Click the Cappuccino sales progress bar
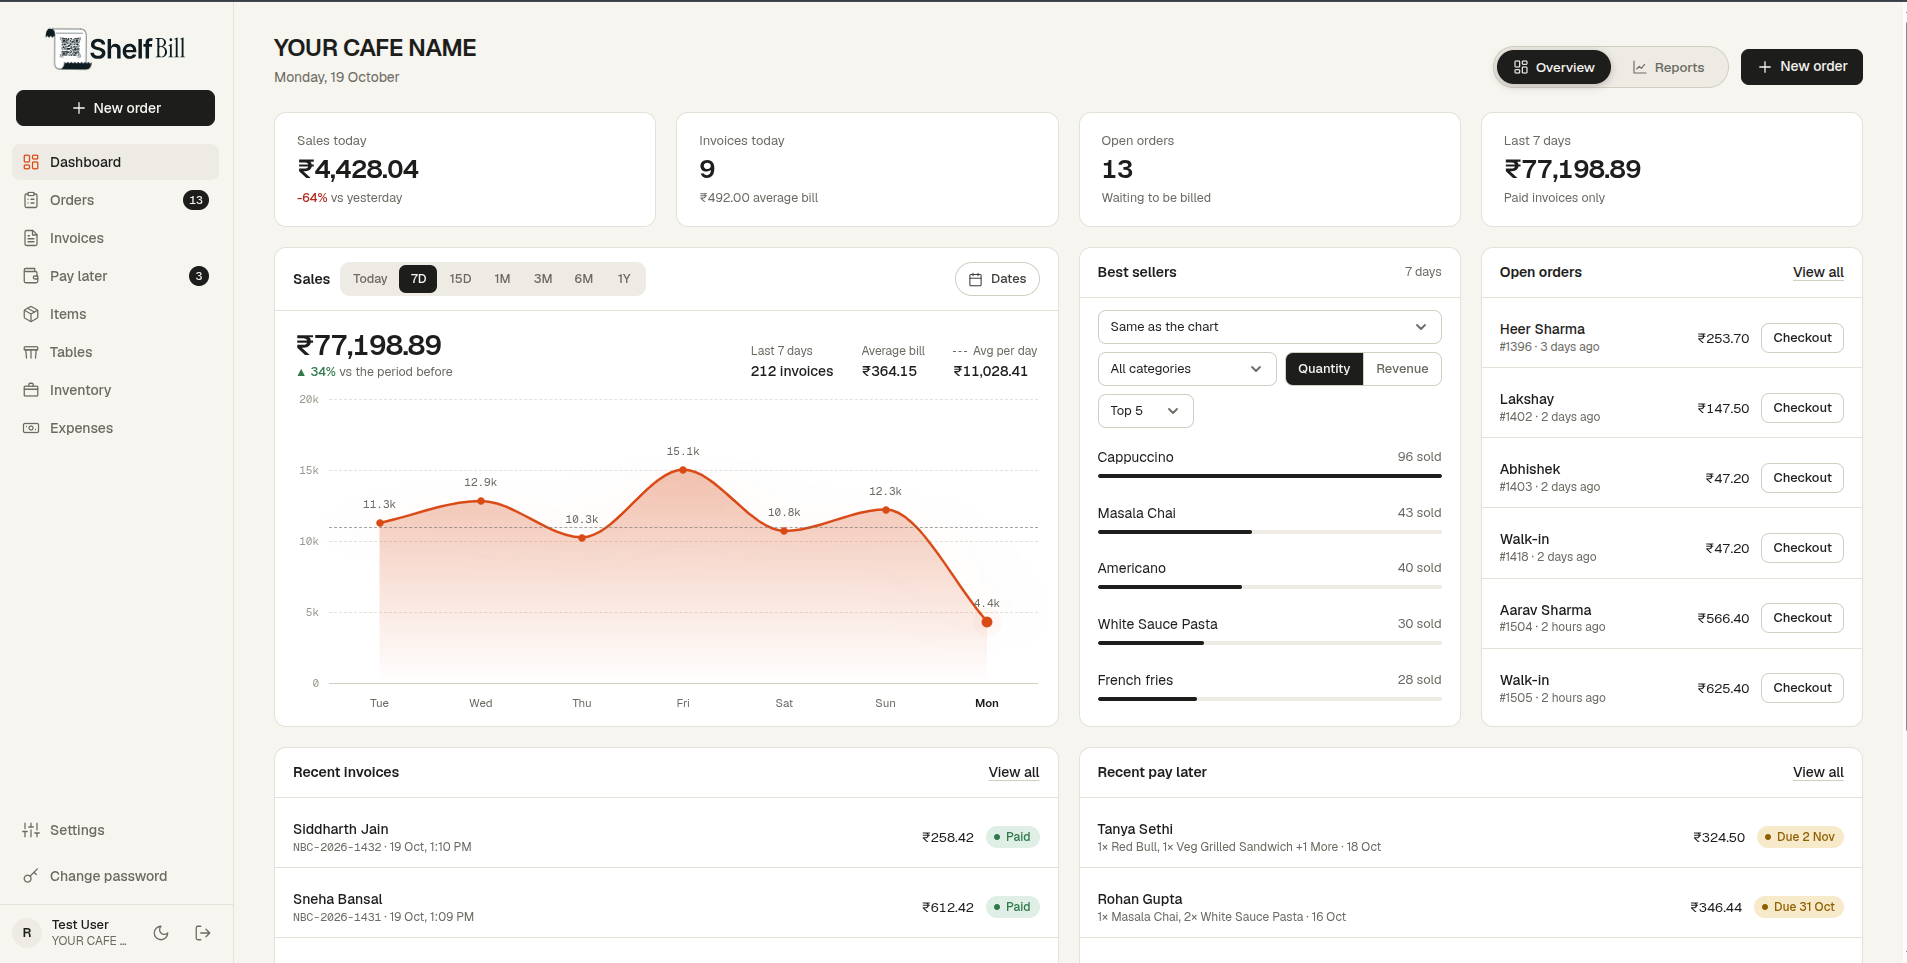 pyautogui.click(x=1269, y=476)
